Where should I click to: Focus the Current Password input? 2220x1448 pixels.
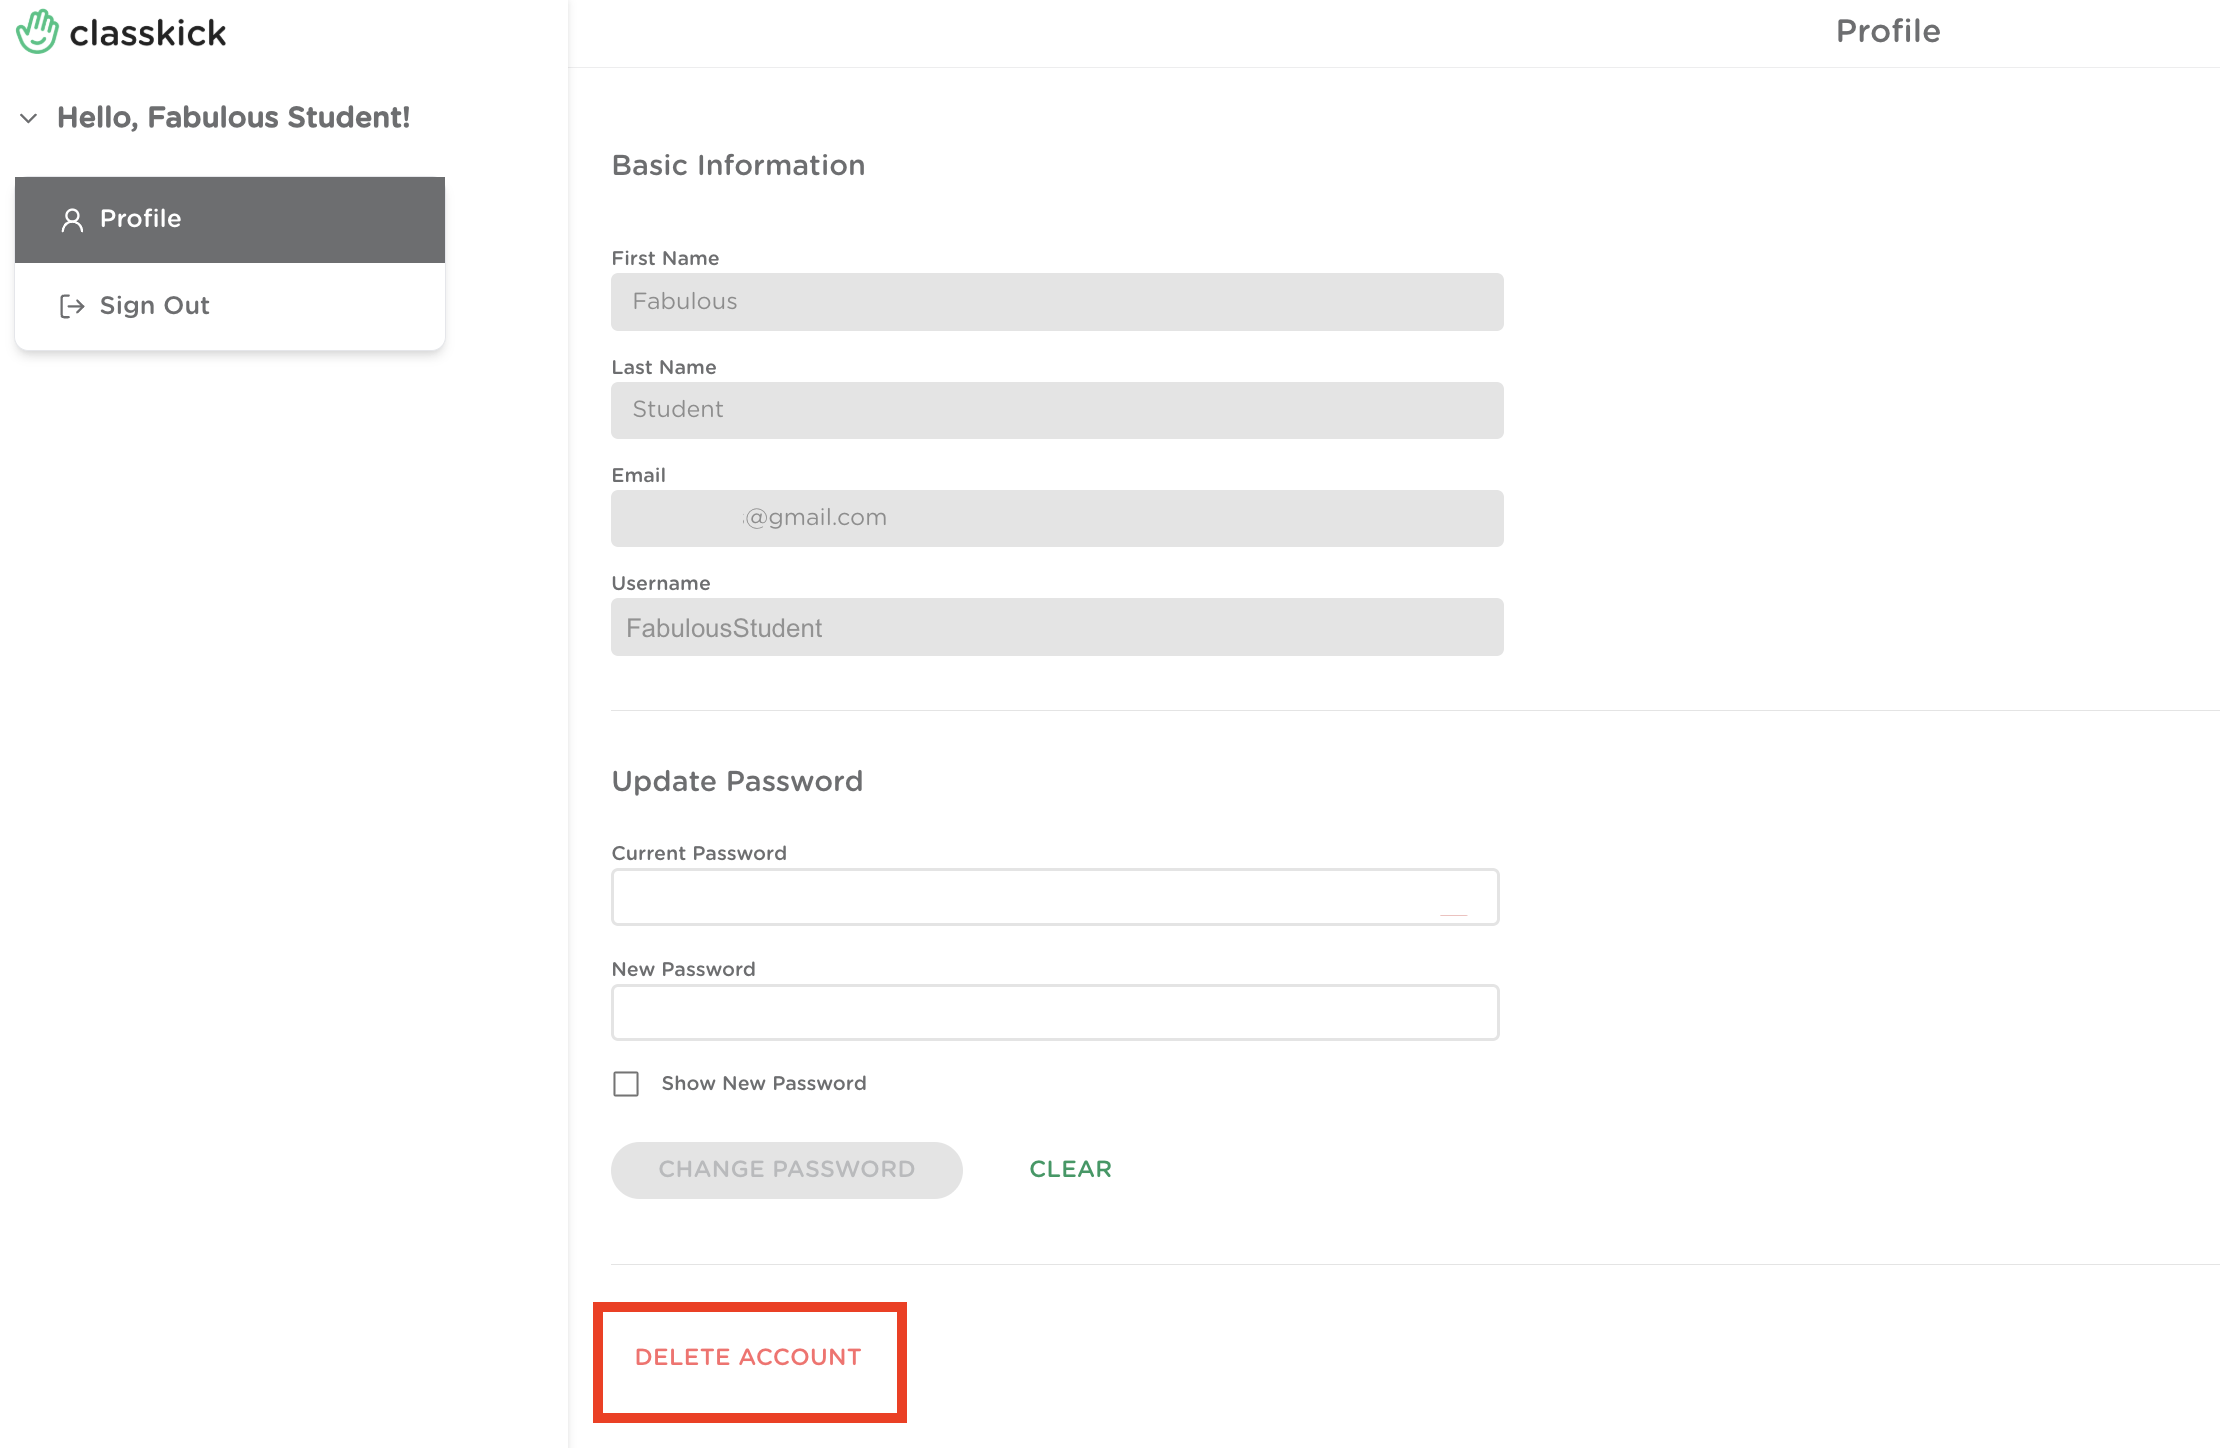(1055, 897)
